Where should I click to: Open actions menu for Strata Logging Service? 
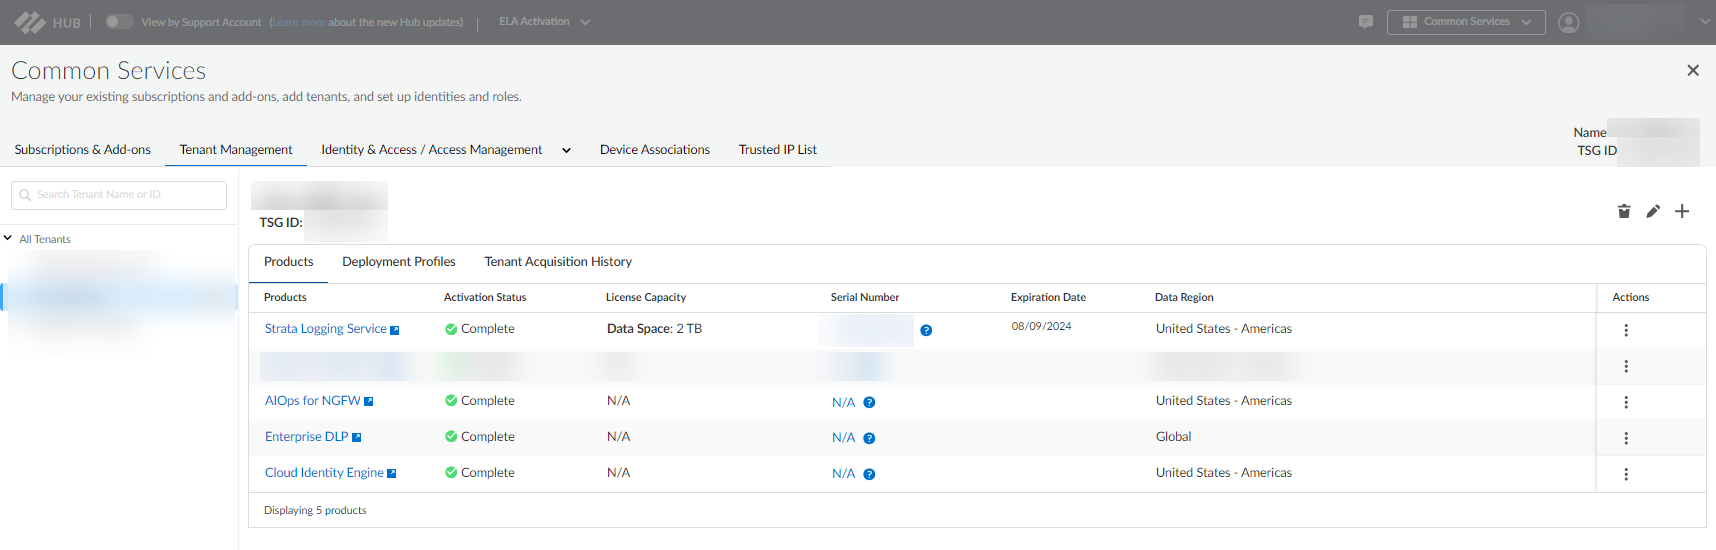(x=1626, y=330)
